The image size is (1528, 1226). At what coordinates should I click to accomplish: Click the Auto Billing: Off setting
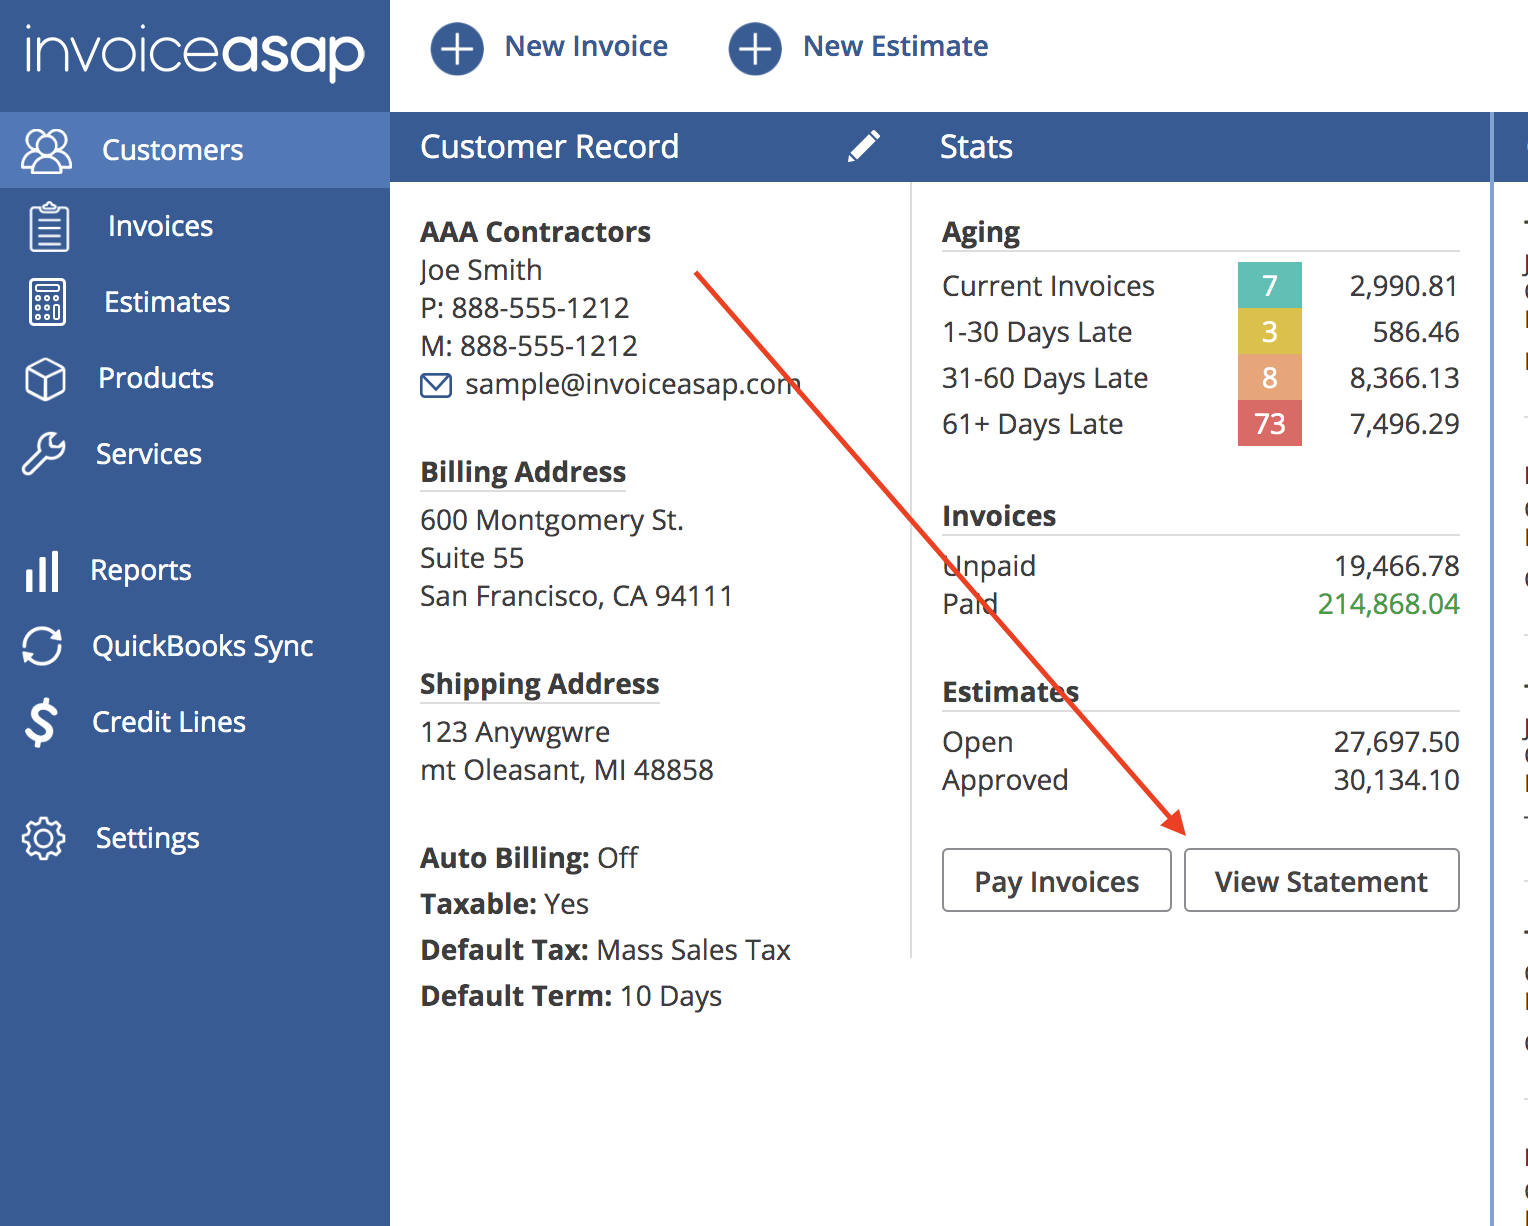click(529, 858)
